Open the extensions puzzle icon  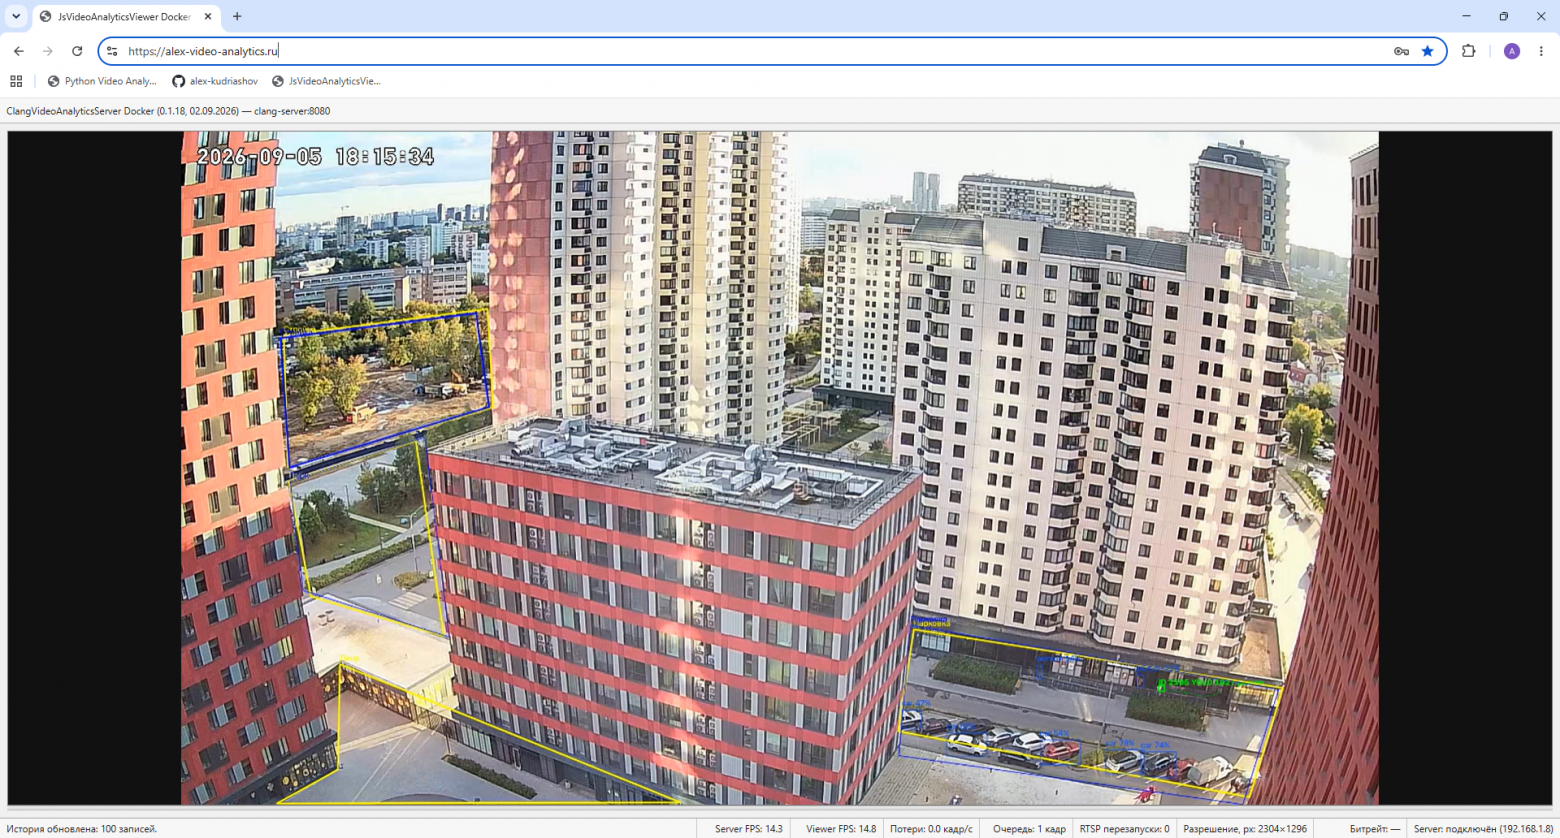coord(1469,51)
